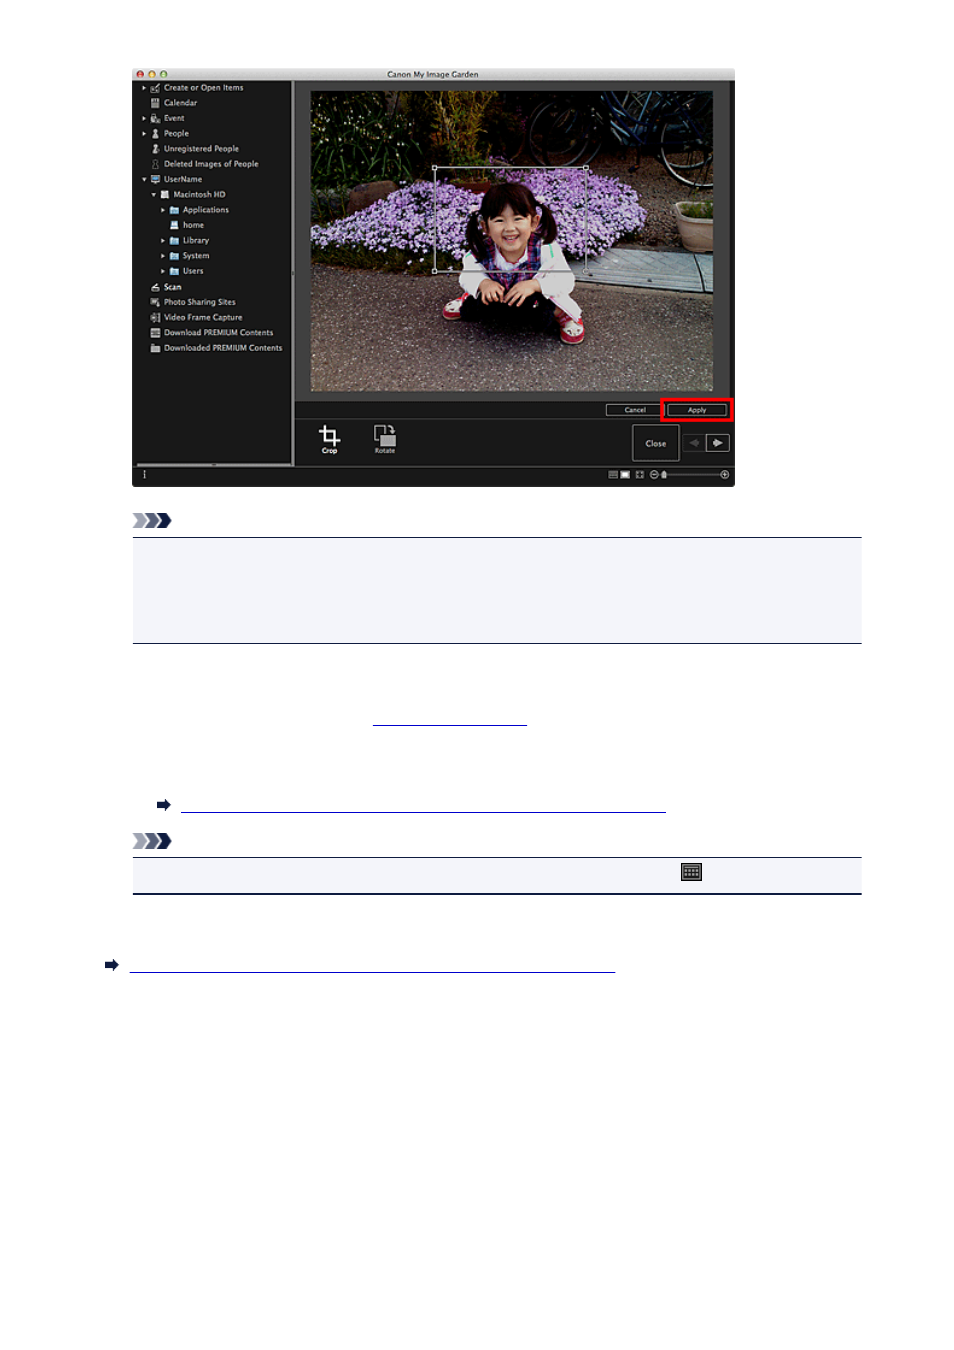This screenshot has width=954, height=1350.
Task: Click the sidebar options icon at bottom-left
Action: tap(144, 475)
